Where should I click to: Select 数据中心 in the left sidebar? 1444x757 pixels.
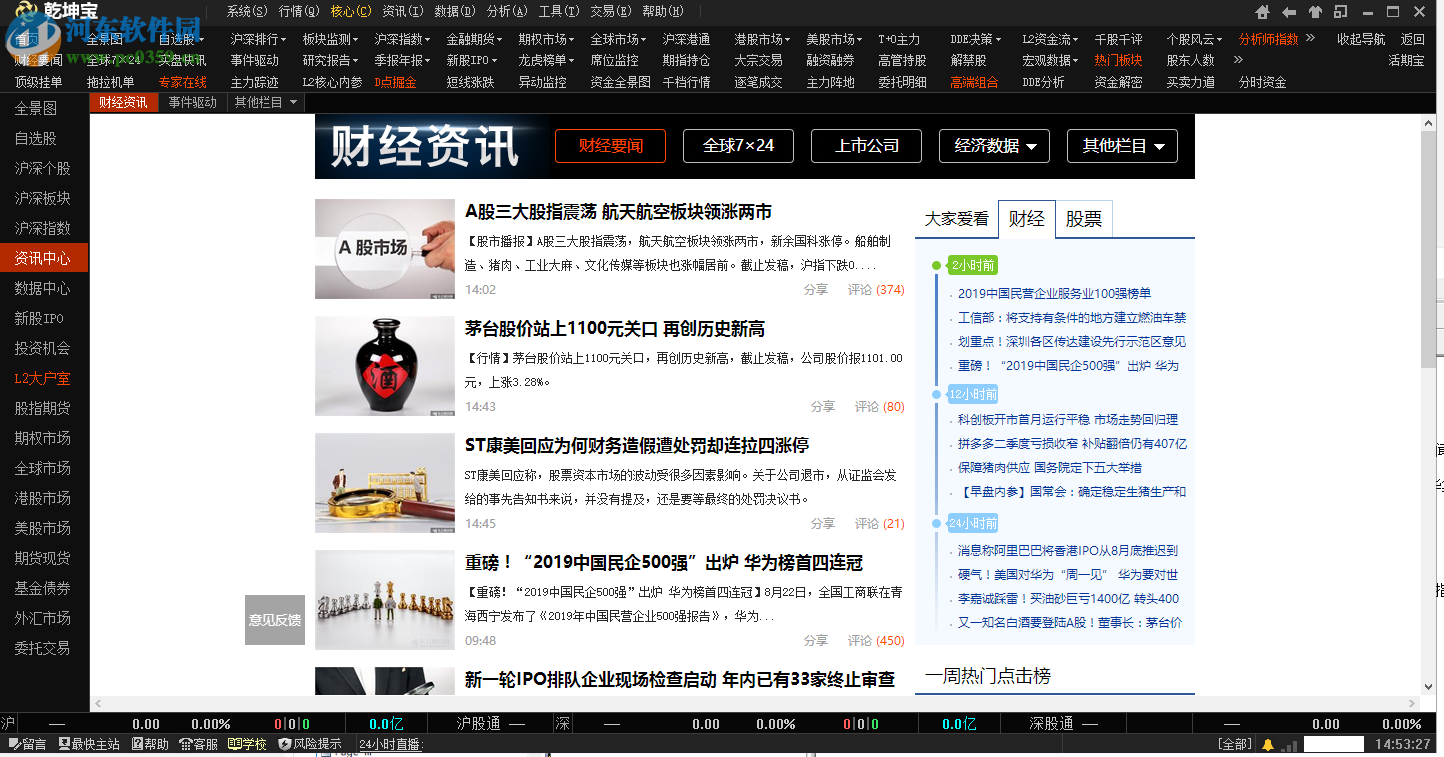point(43,288)
